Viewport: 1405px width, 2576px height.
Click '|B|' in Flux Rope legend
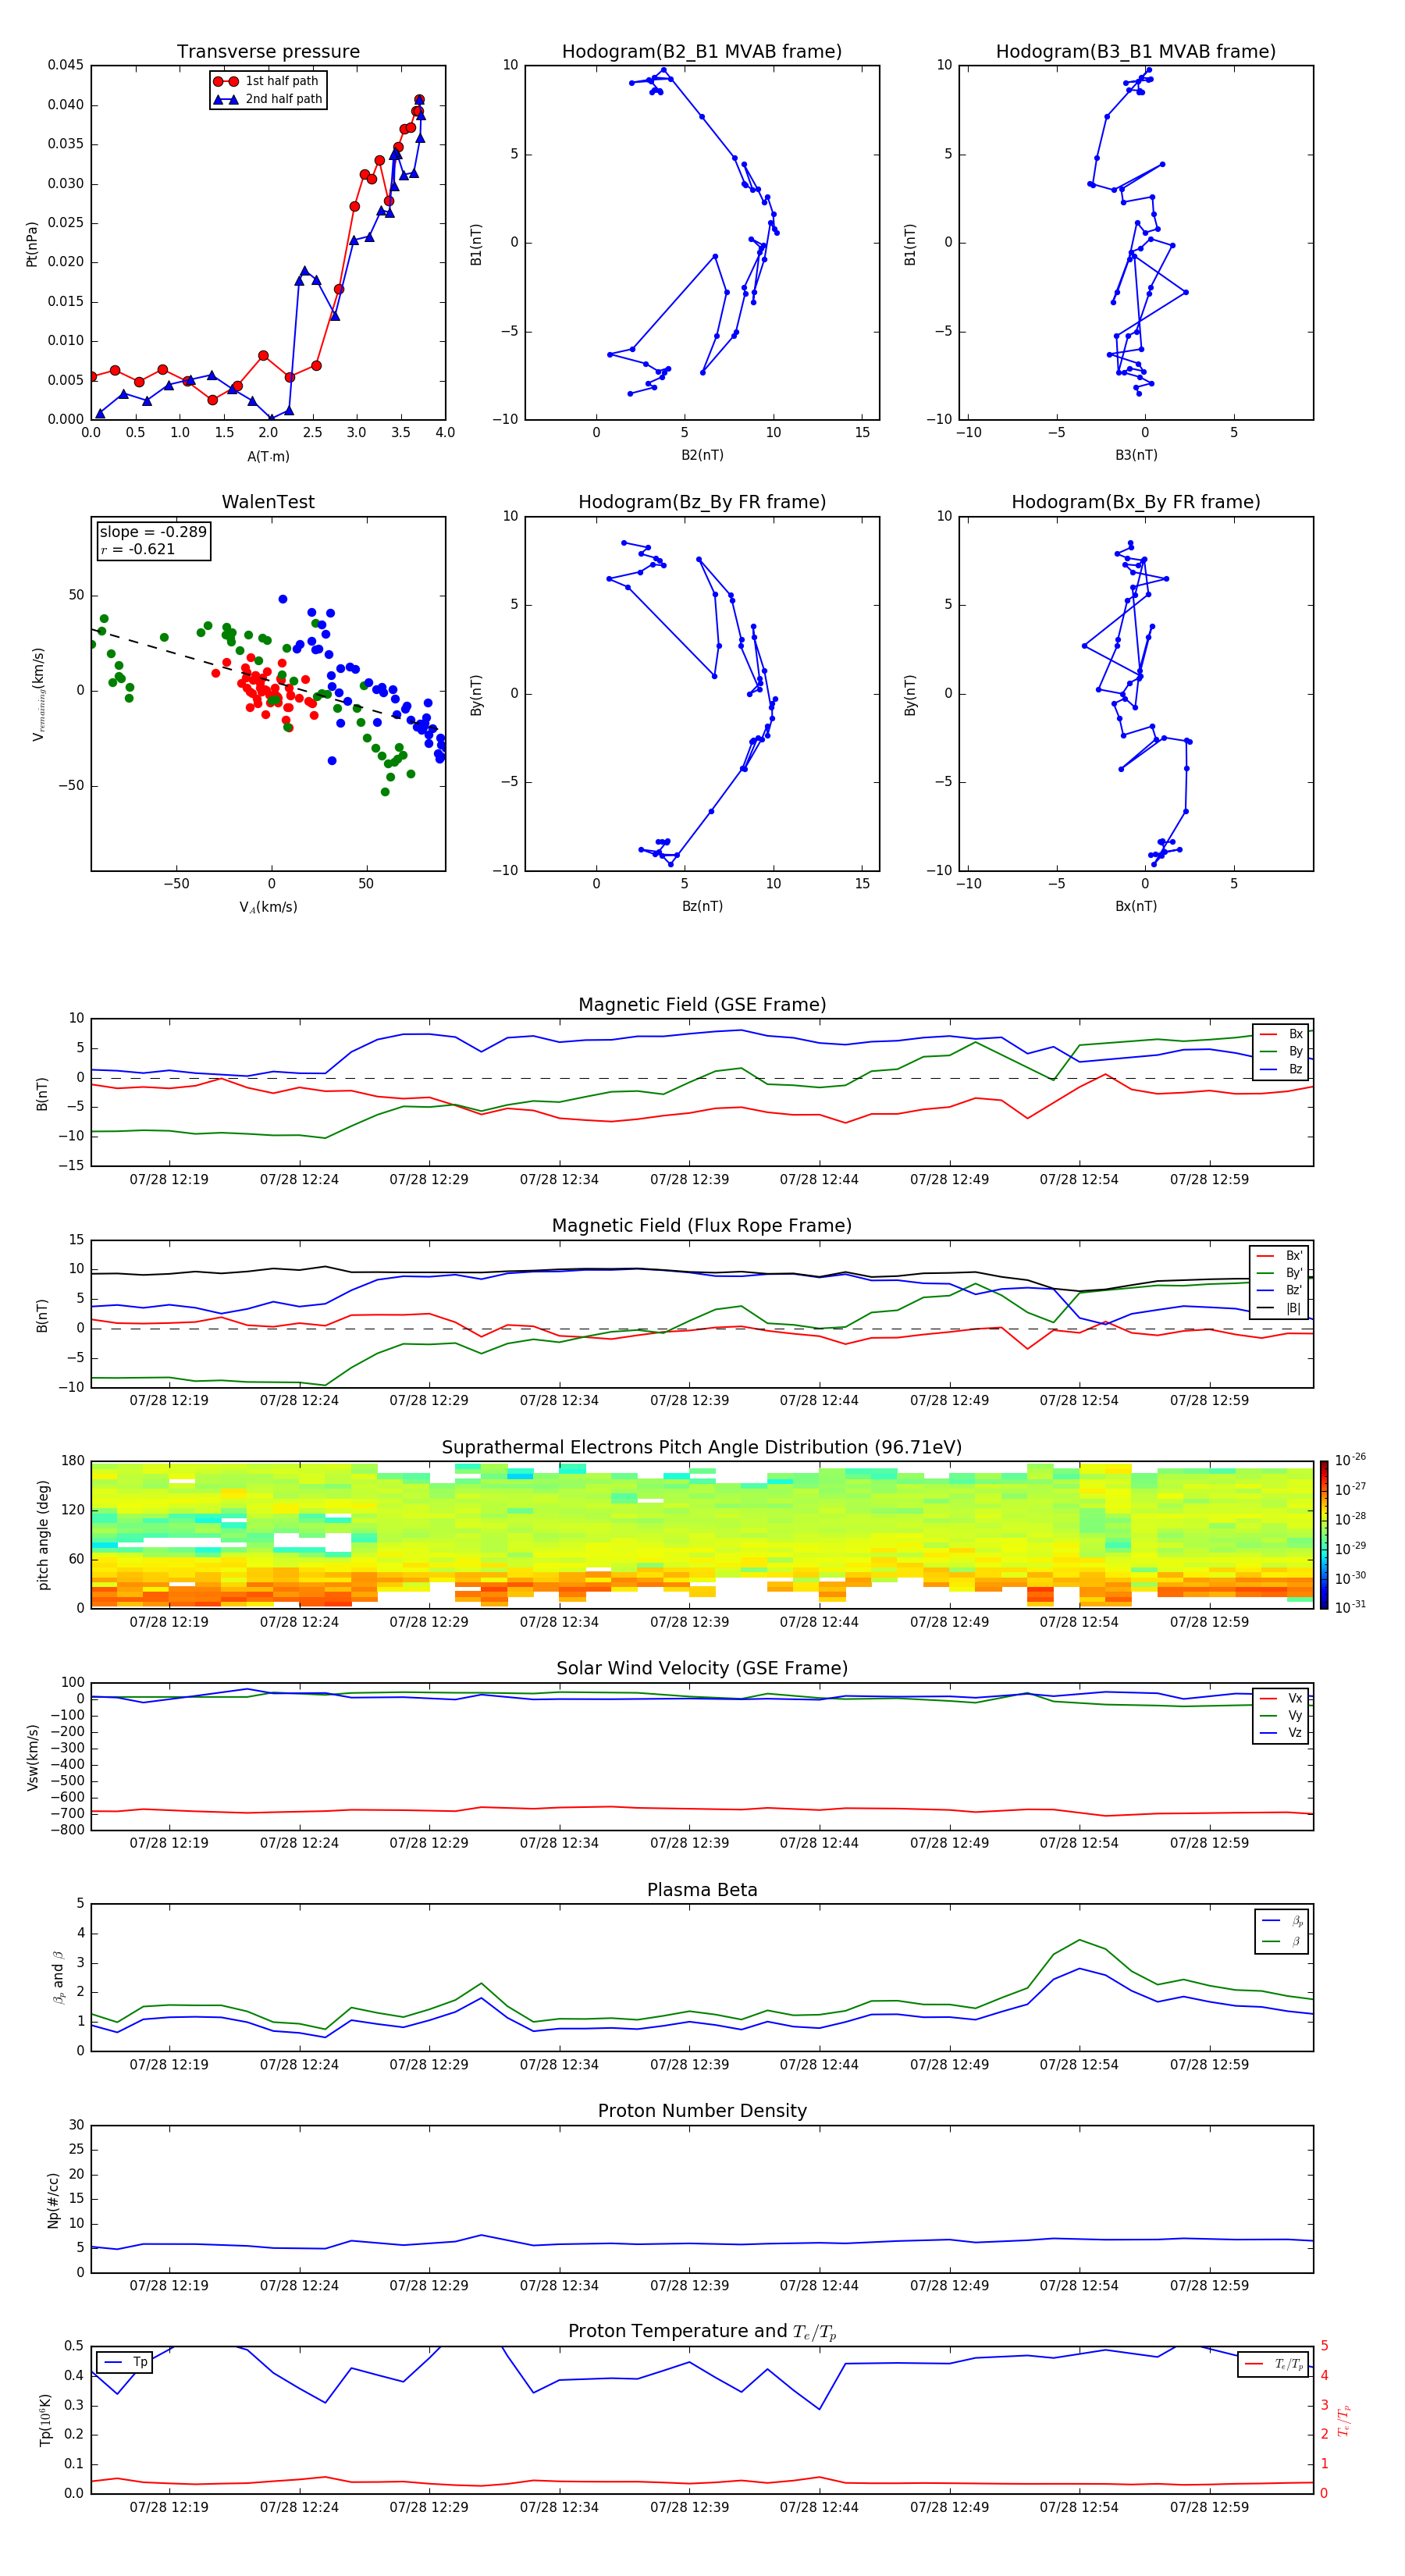(x=1294, y=1308)
